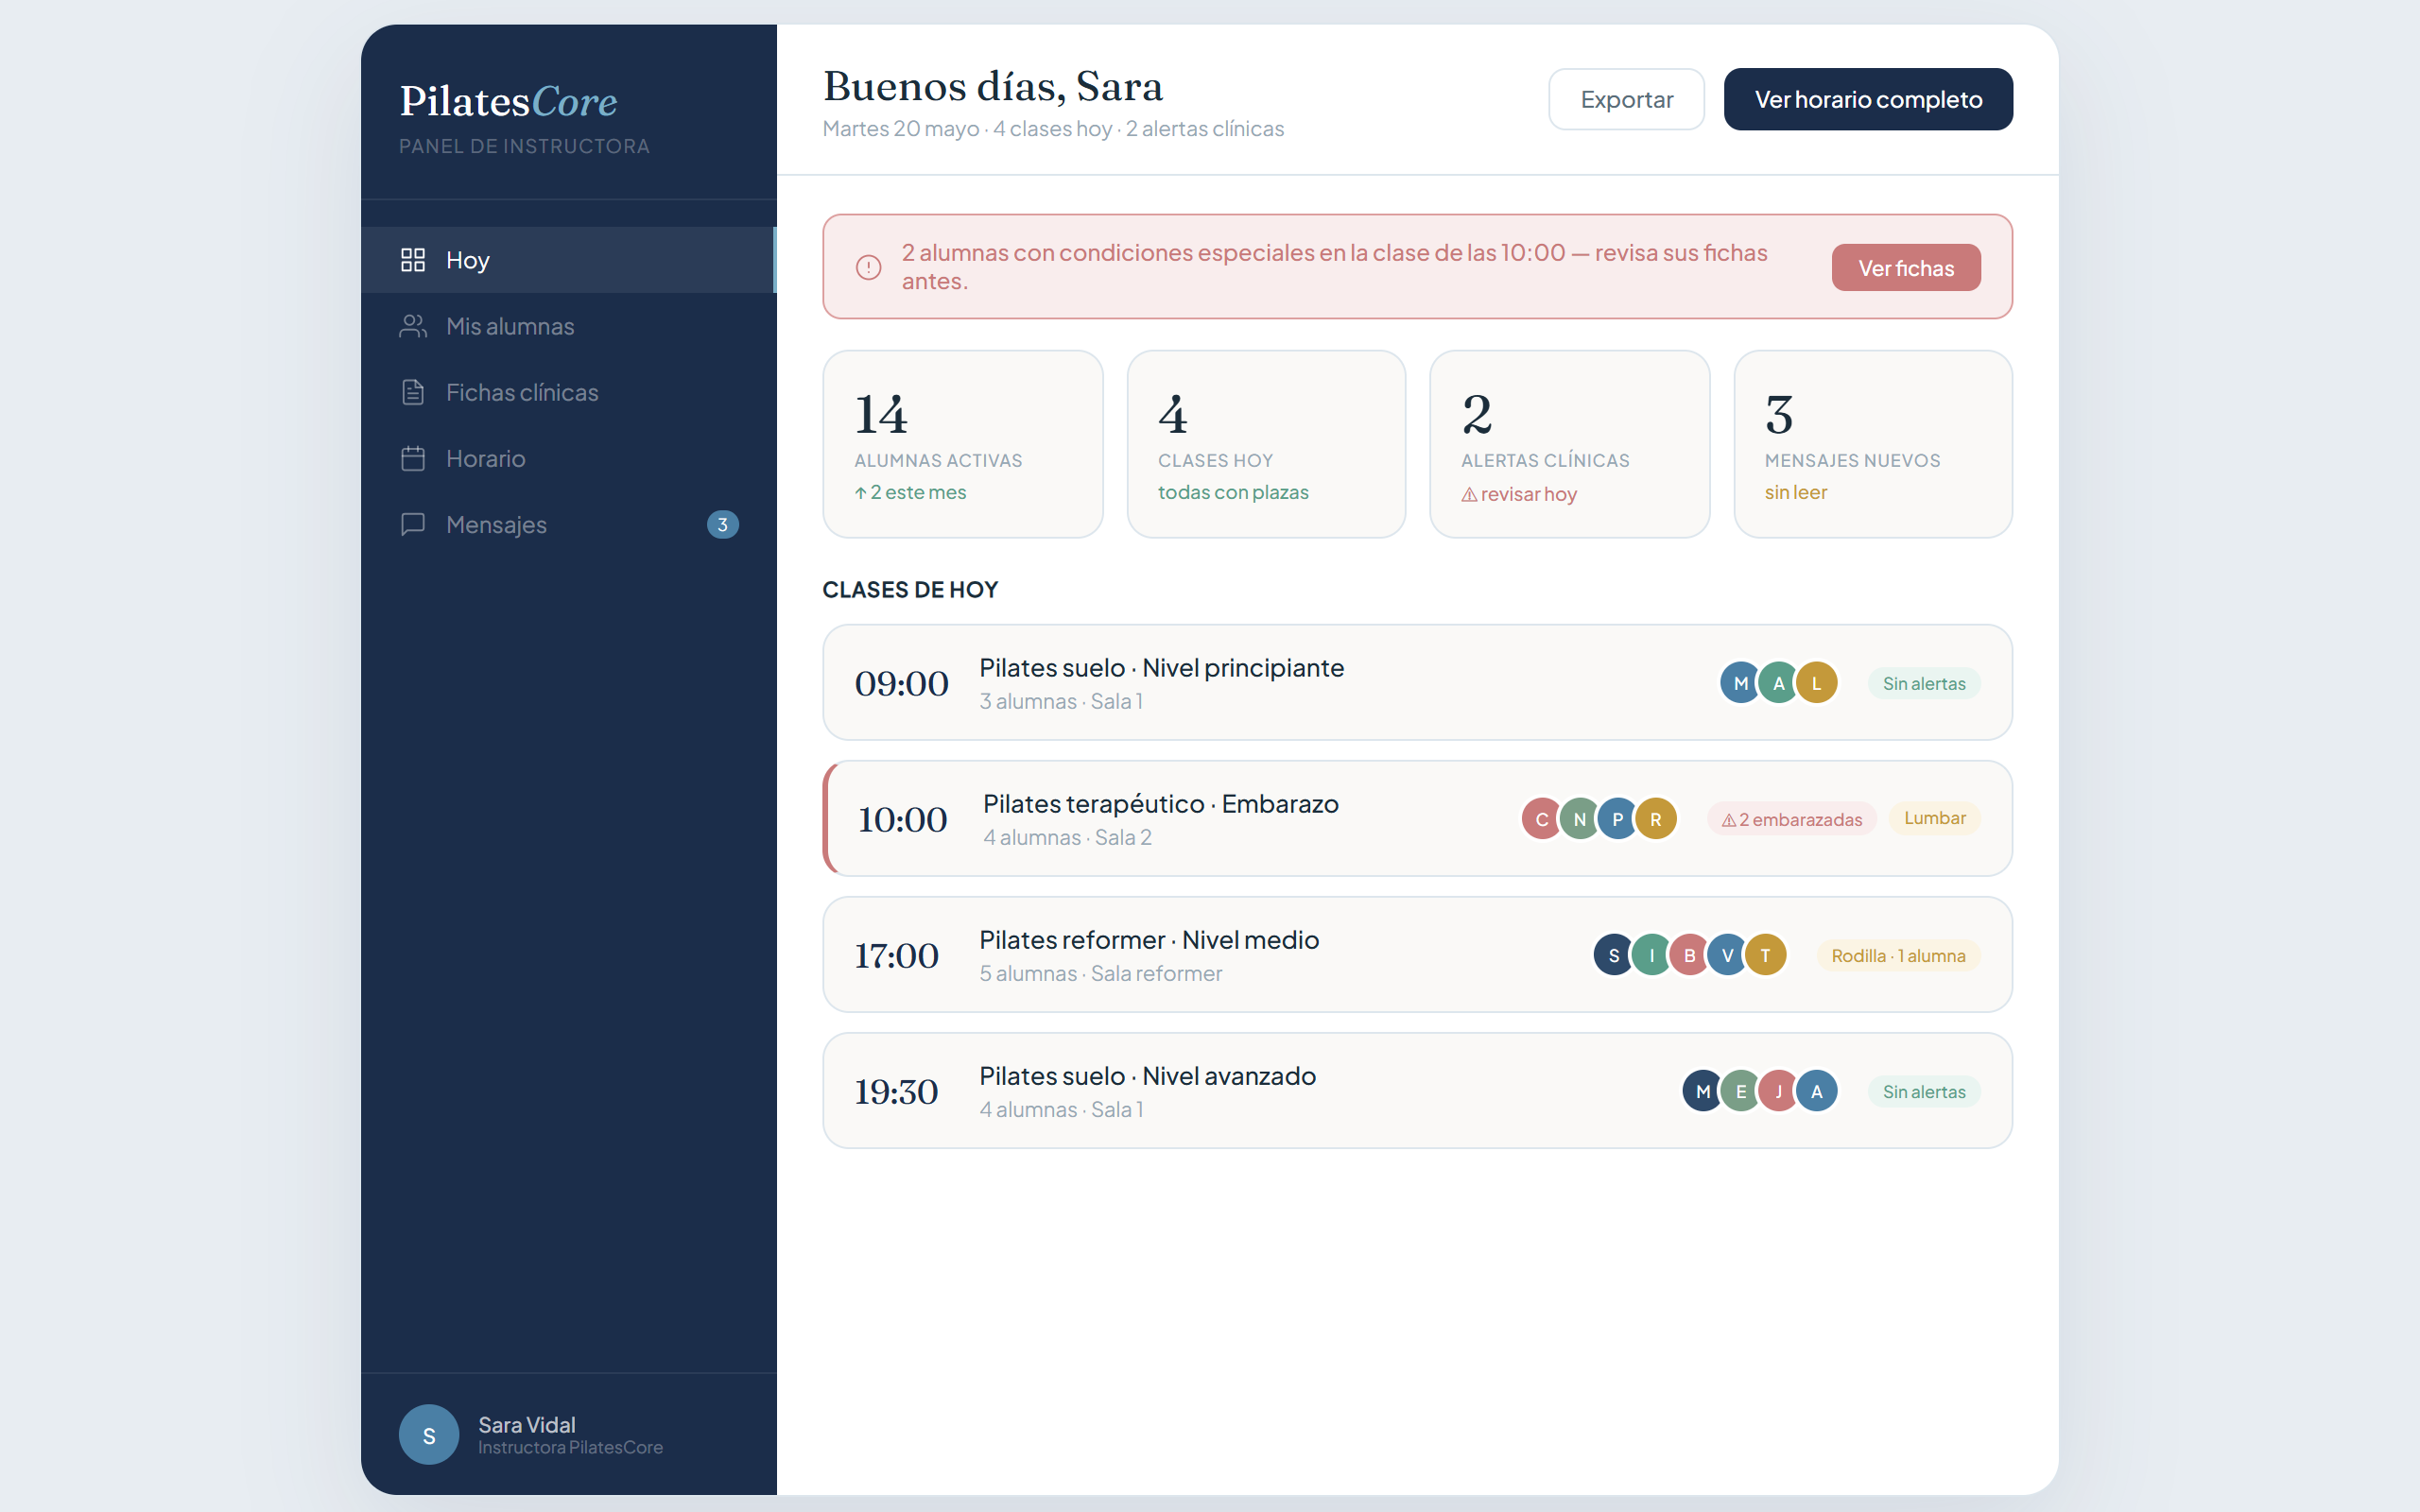2420x1512 pixels.
Task: Click avatar S in the 17:00 class
Action: tap(1613, 955)
